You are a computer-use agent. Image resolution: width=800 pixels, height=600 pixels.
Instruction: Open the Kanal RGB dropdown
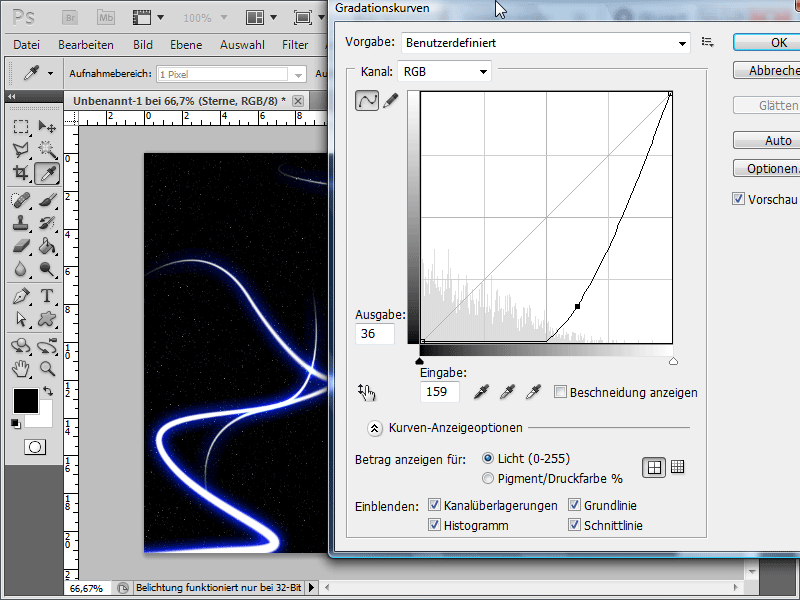[x=444, y=71]
